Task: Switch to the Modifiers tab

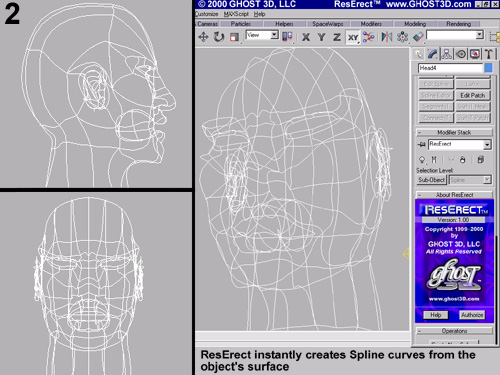Action: tap(371, 24)
